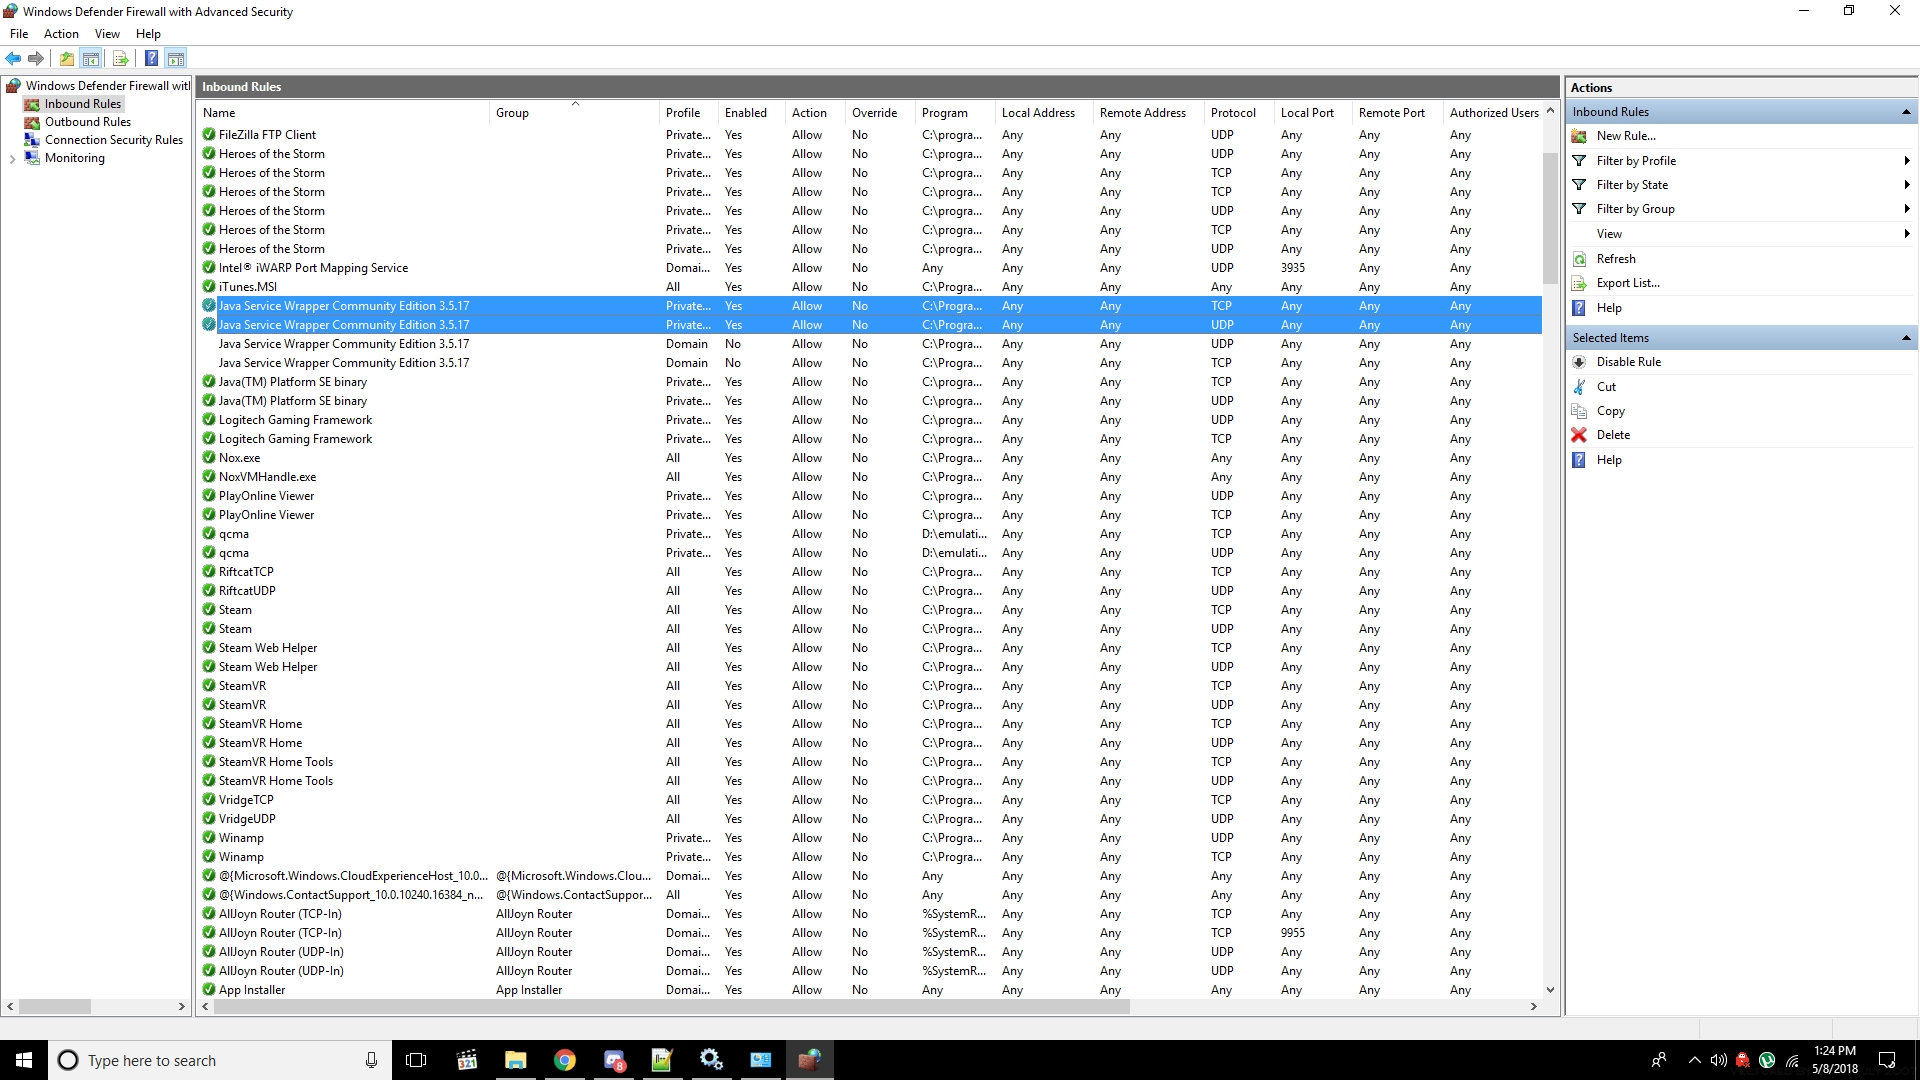Open the File menu
Viewport: 1920px width, 1080px height.
pos(19,34)
